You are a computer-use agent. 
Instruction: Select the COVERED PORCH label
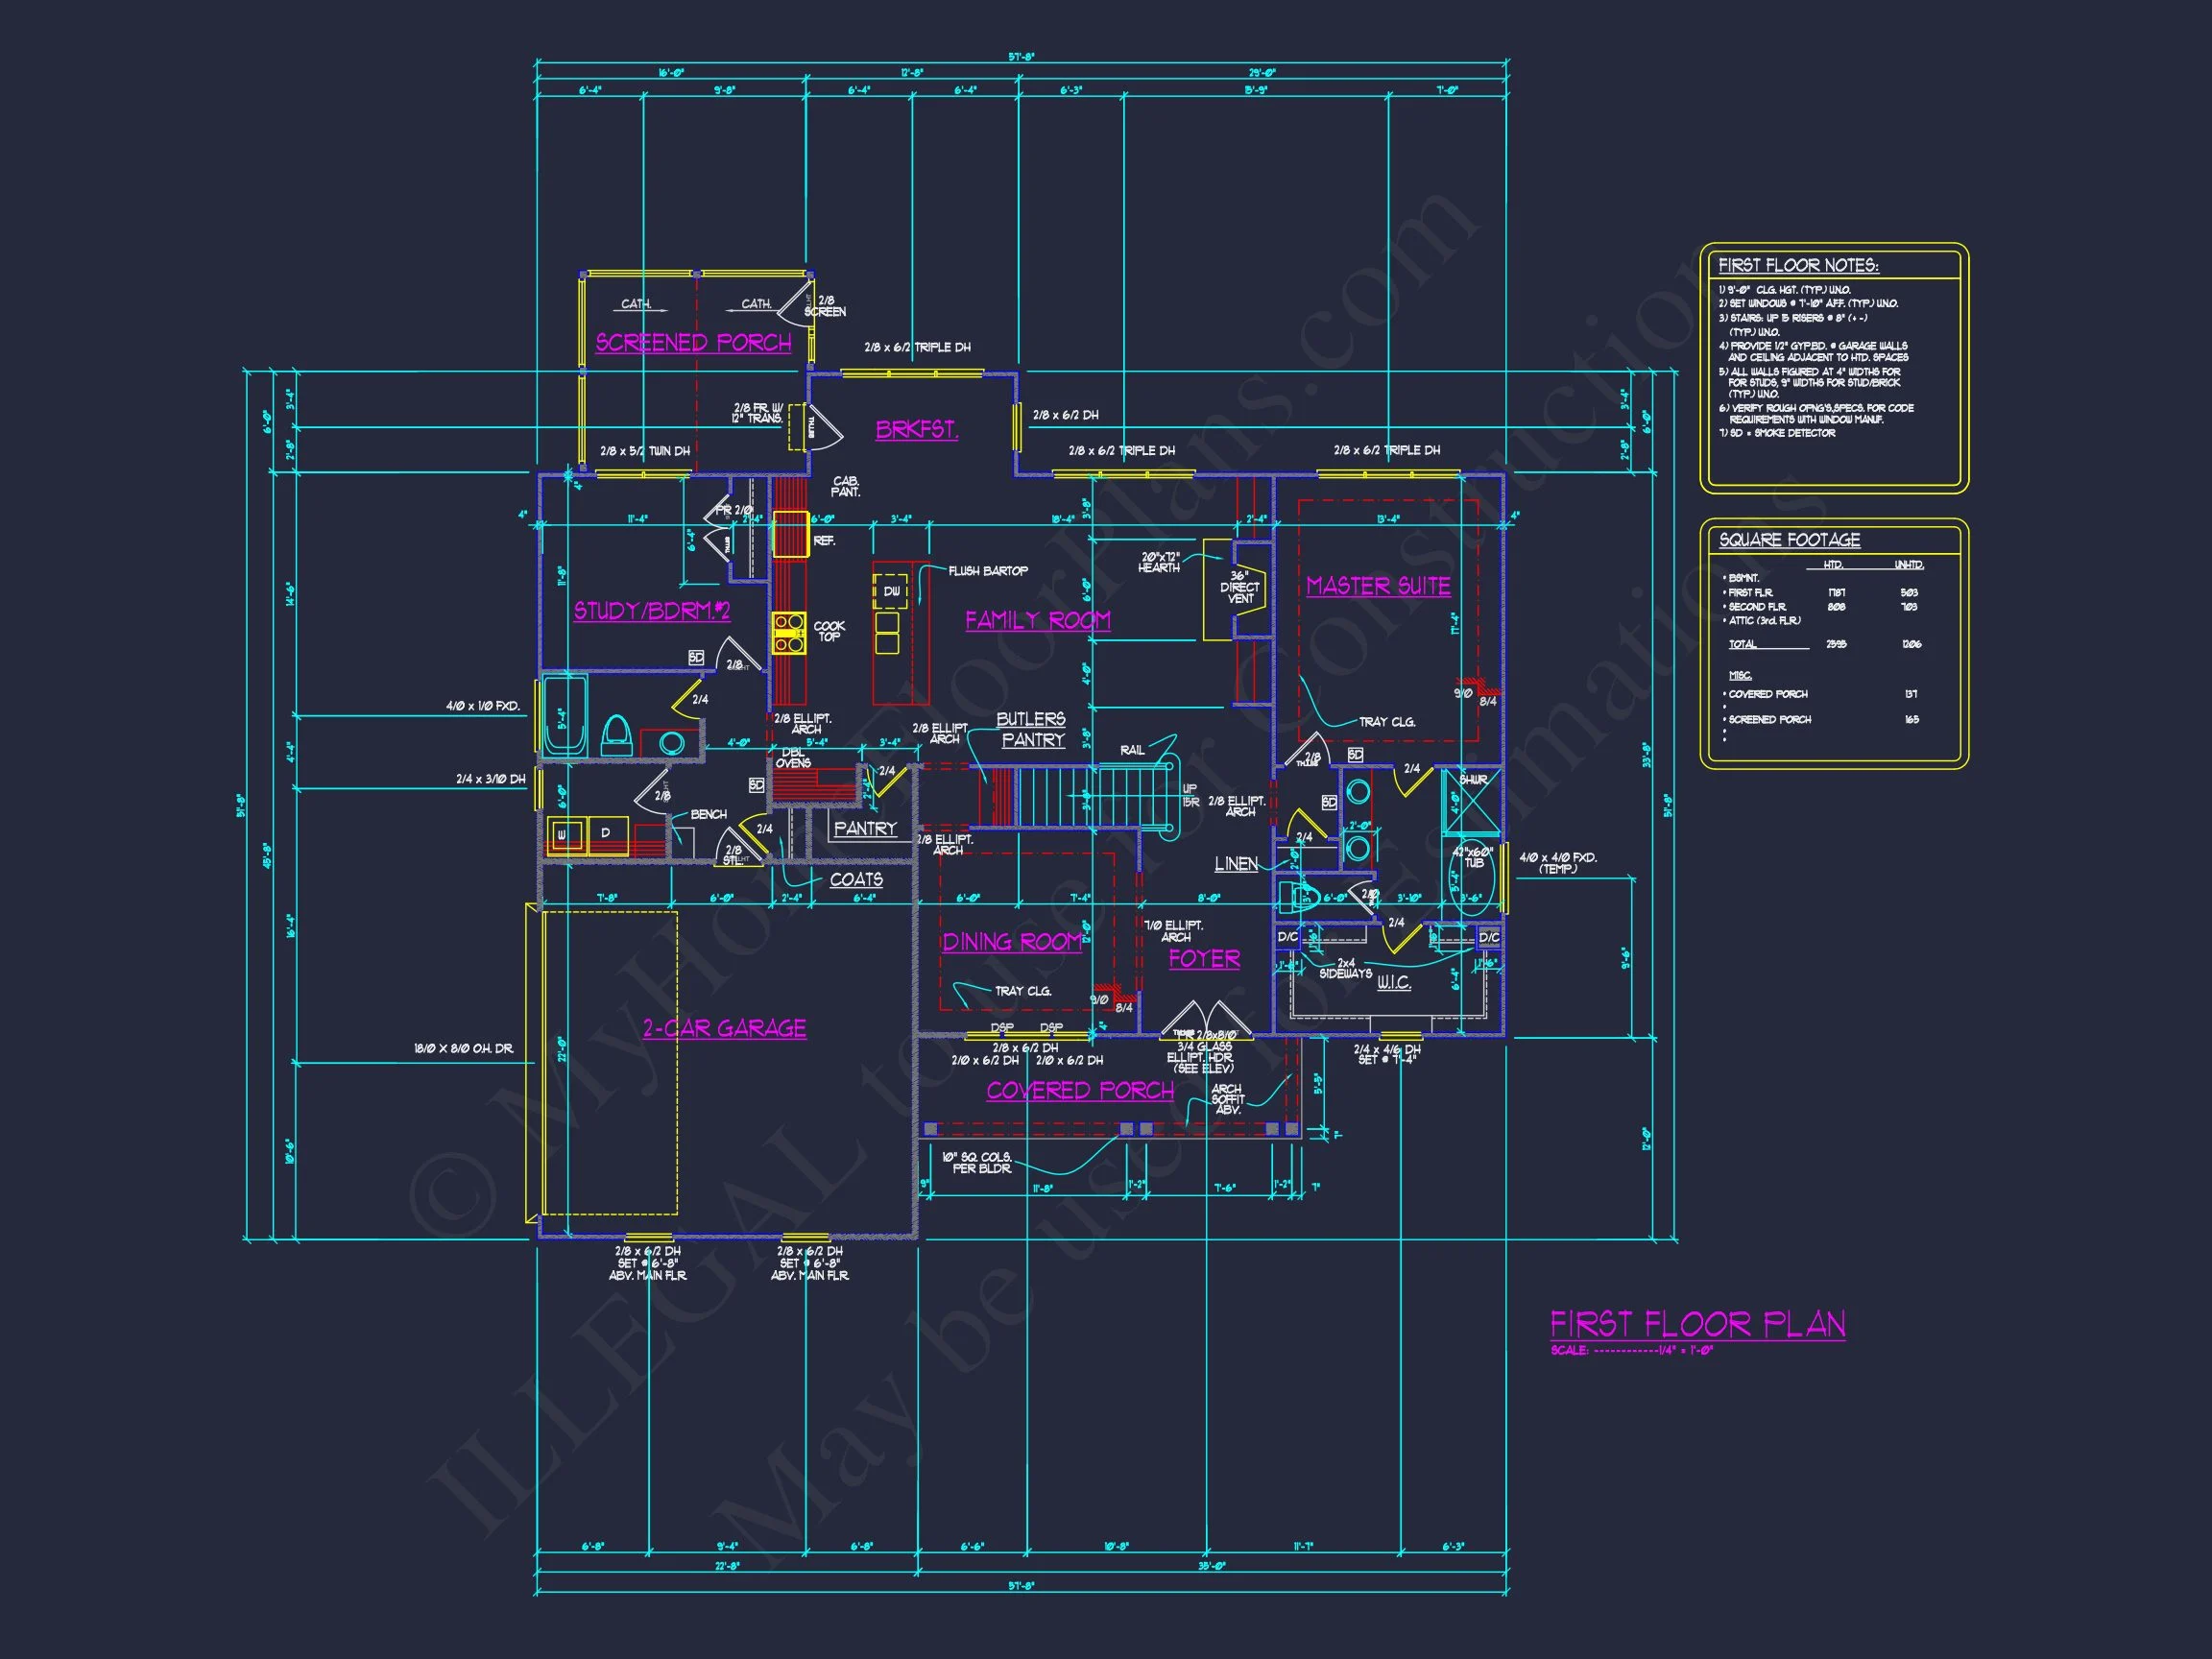pos(1080,1090)
